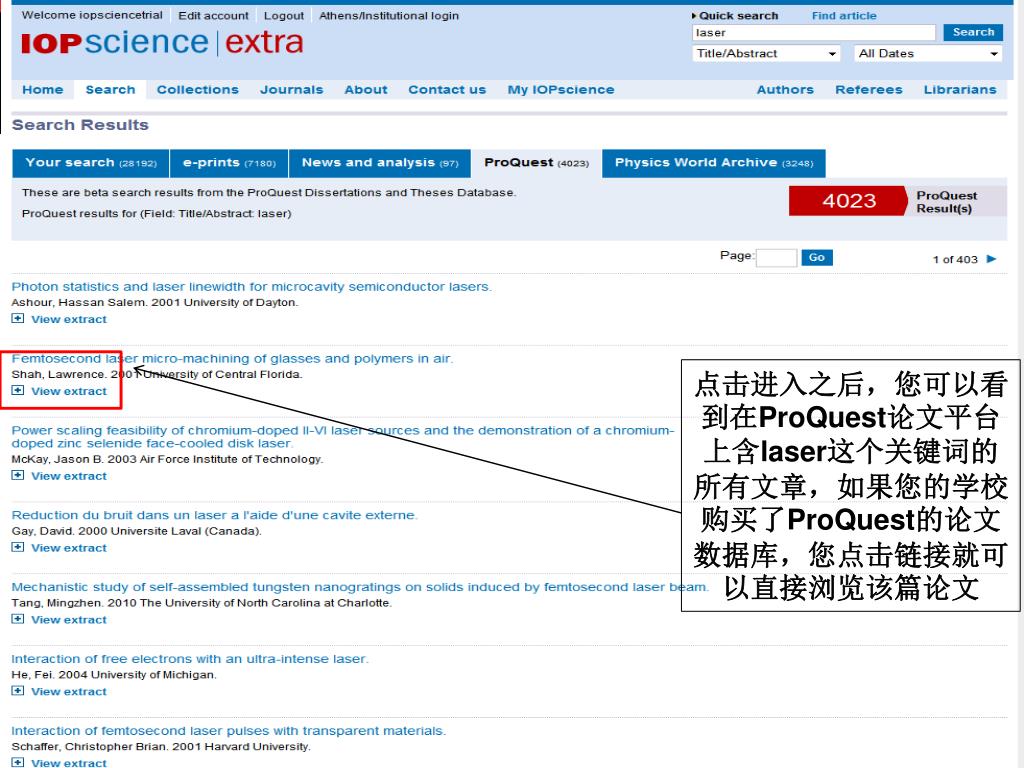Click the Search Results heading
1024x768 pixels.
80,125
